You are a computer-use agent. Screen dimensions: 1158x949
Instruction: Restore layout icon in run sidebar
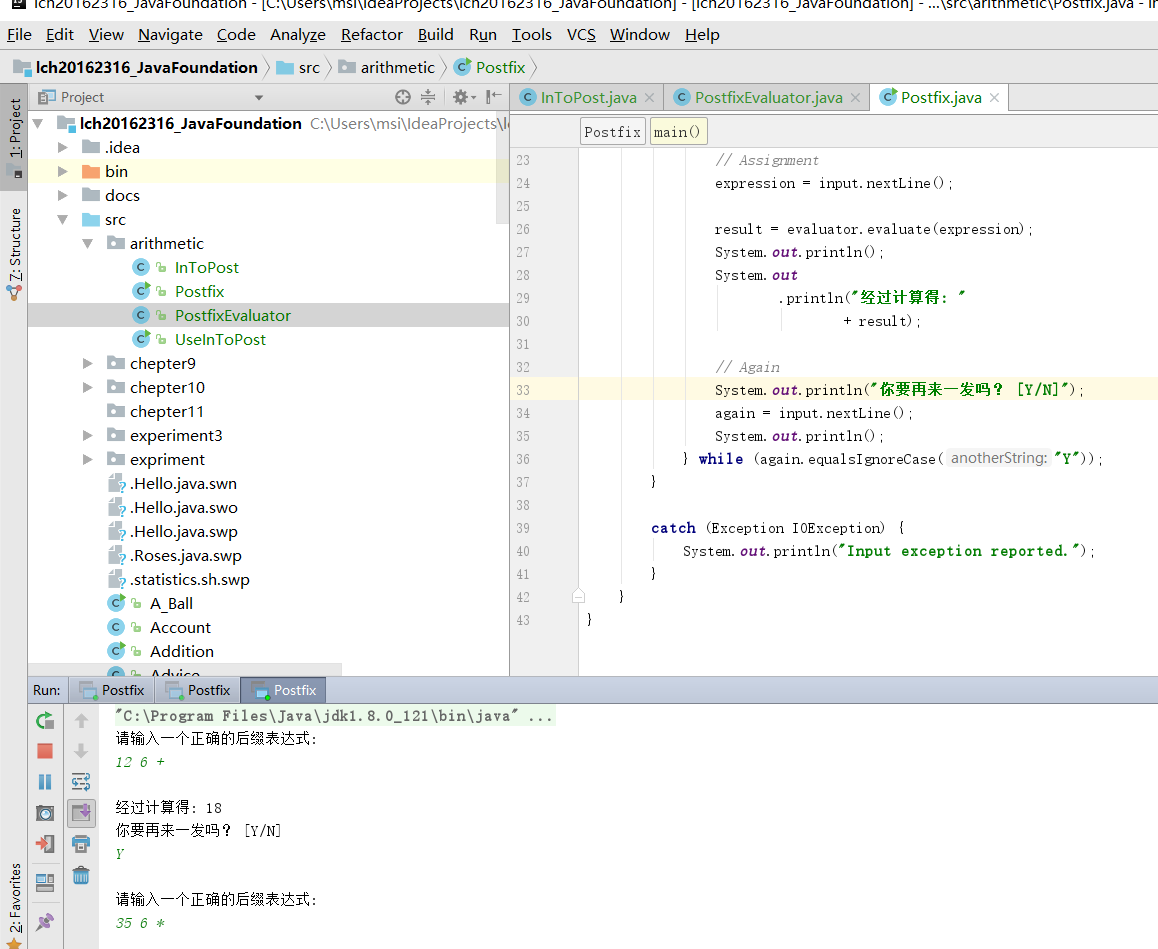(44, 882)
